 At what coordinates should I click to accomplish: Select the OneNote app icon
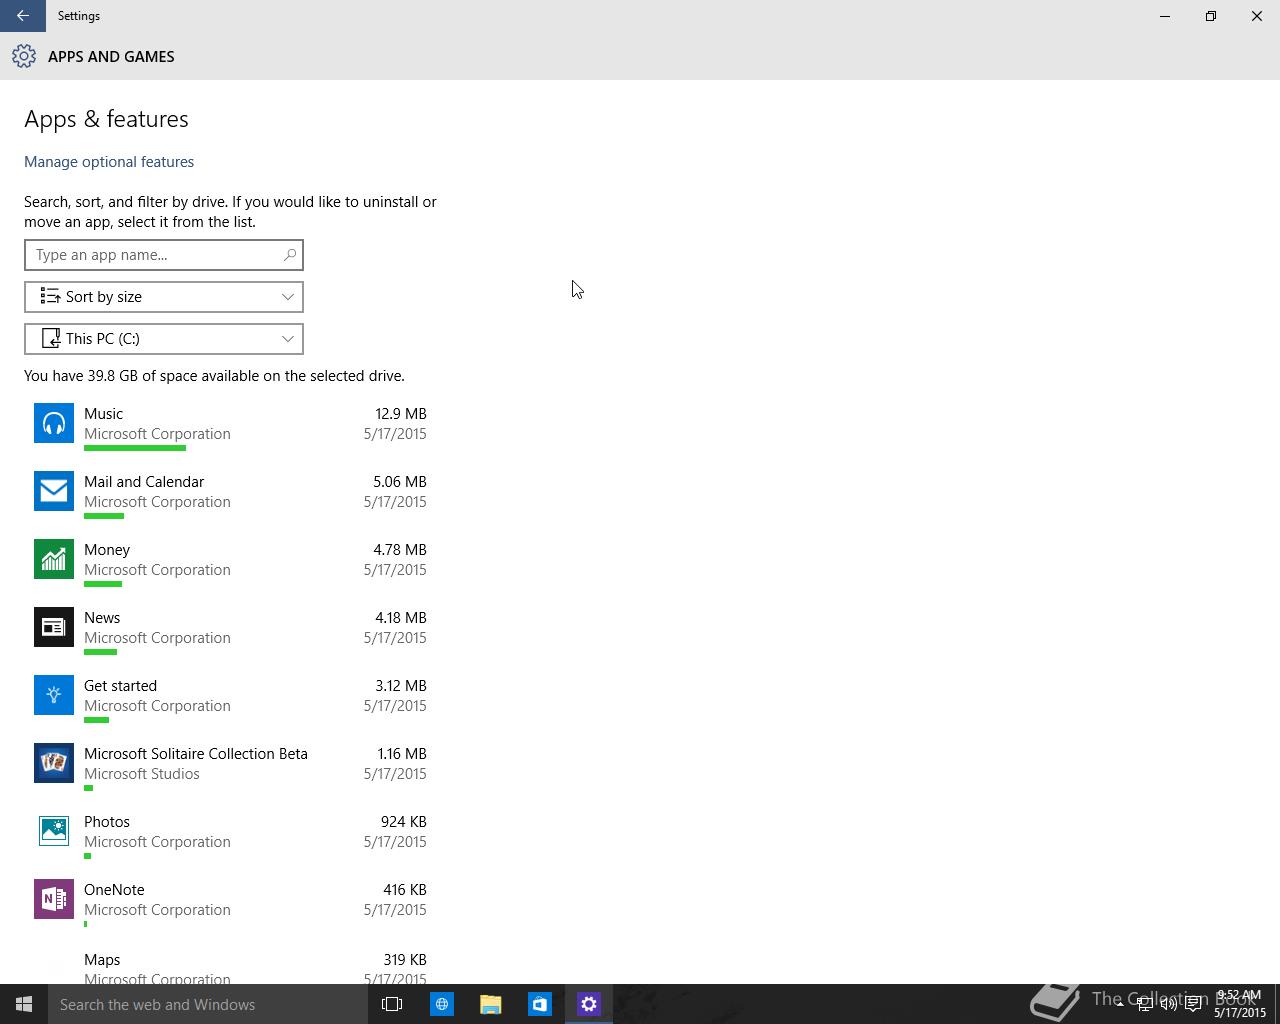click(x=54, y=899)
